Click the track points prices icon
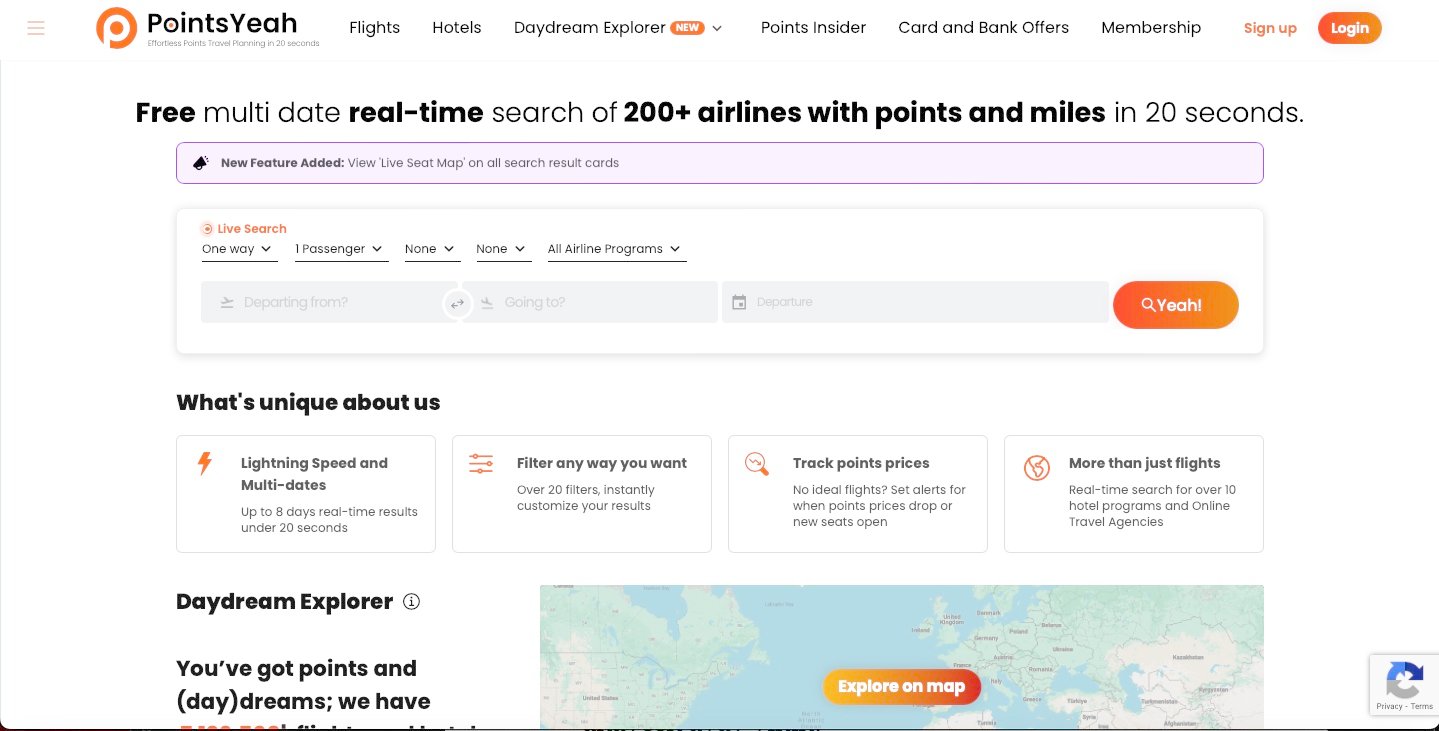This screenshot has width=1439, height=731. [757, 464]
